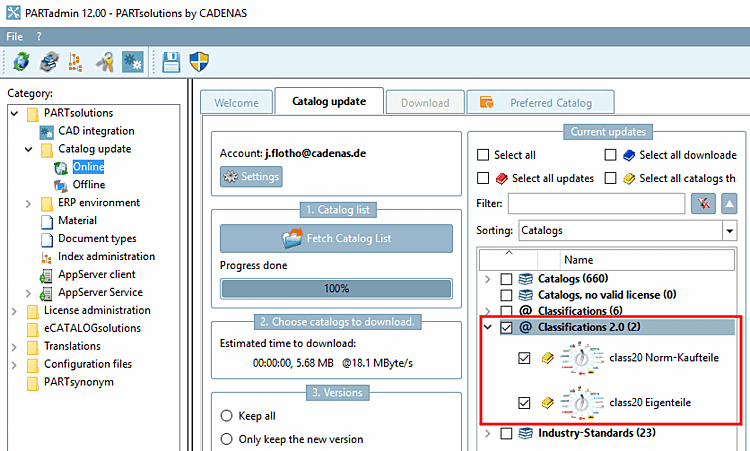Click the Document types page icon

pos(47,239)
